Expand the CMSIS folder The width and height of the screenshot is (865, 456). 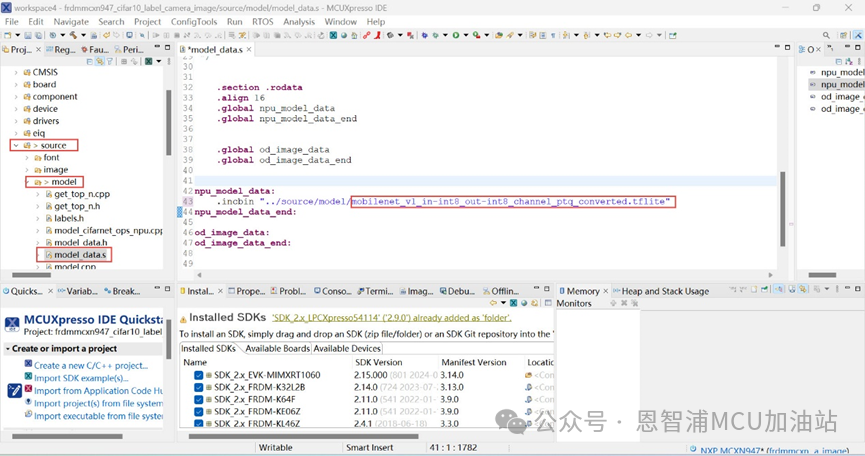(16, 72)
